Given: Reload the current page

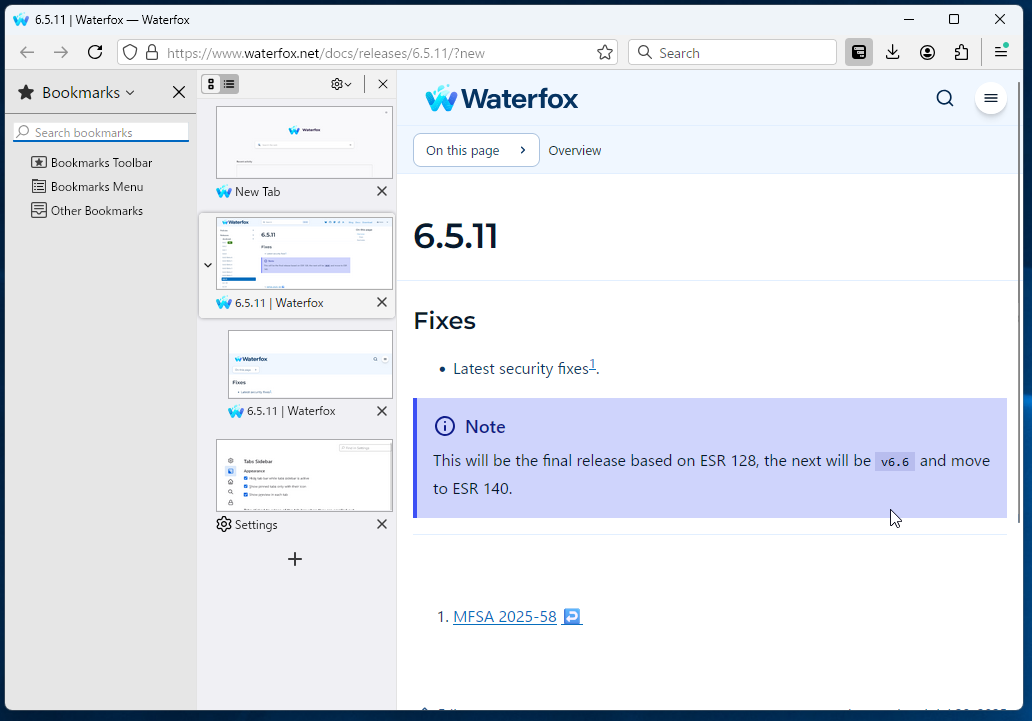Looking at the screenshot, I should pos(95,53).
